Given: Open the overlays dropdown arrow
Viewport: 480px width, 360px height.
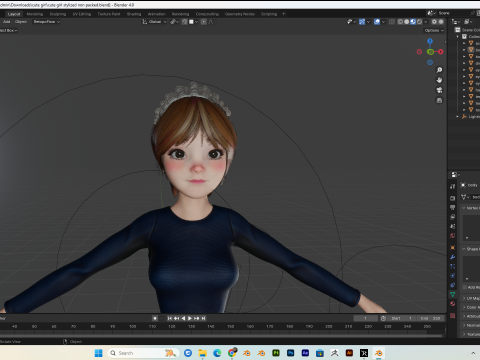Looking at the screenshot, I should coord(383,22).
